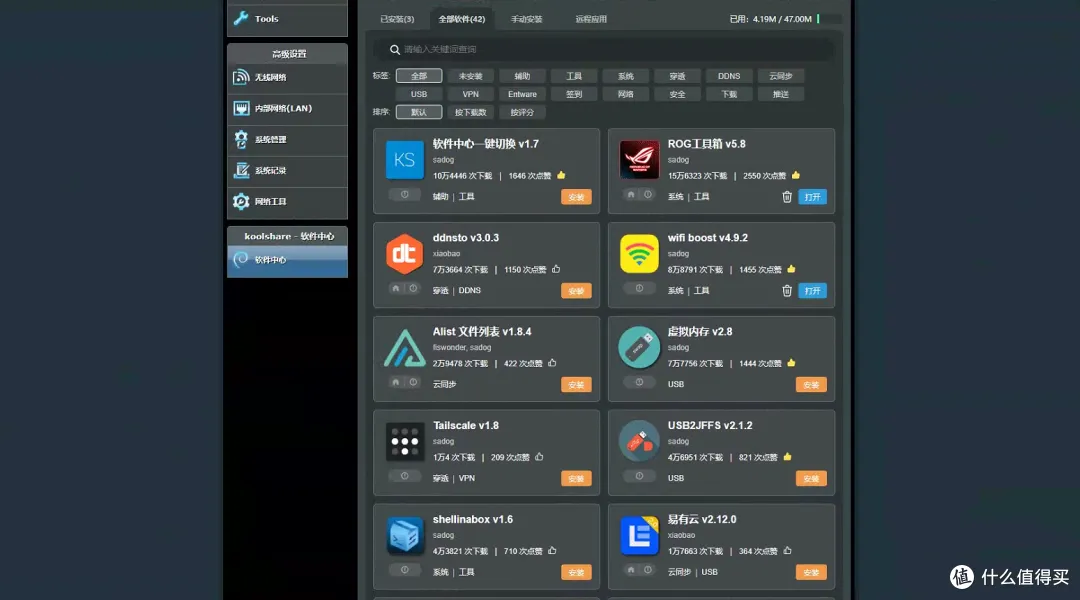Click the search magnifier icon
Image resolution: width=1080 pixels, height=600 pixels.
395,49
